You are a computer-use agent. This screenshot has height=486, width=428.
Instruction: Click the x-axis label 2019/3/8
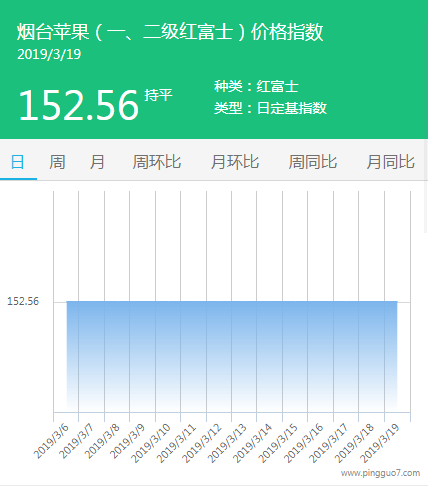[x=102, y=441]
